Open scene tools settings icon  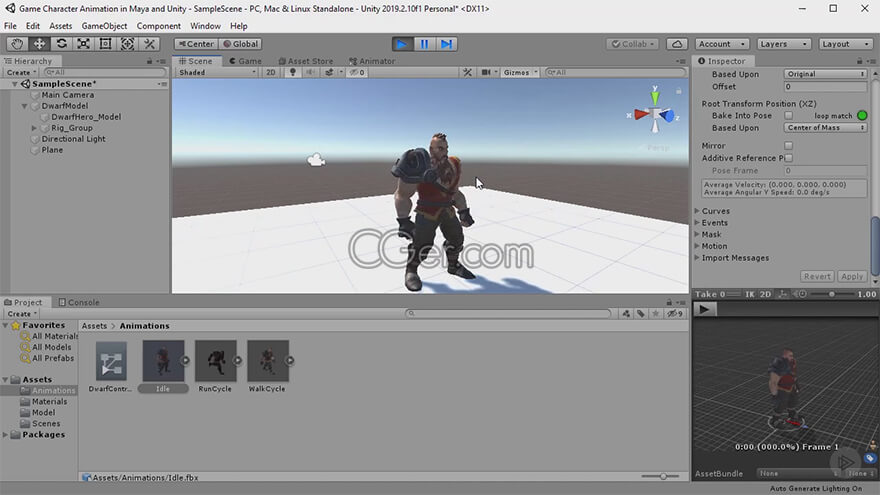tap(467, 72)
